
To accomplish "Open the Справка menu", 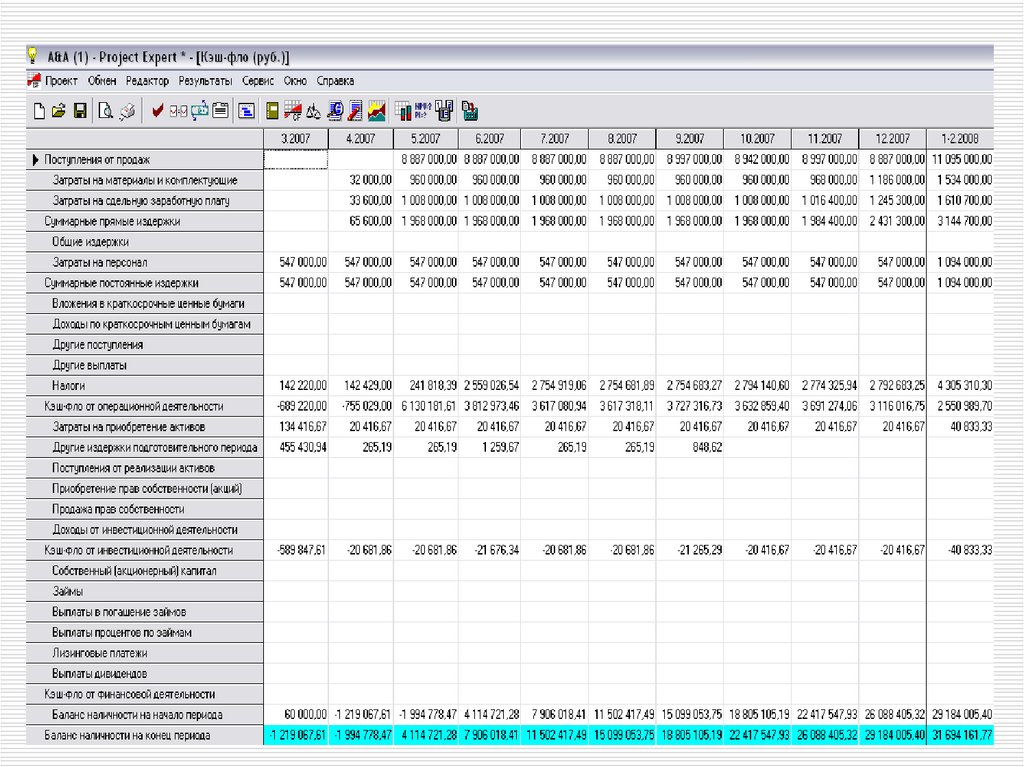I will (x=335, y=81).
